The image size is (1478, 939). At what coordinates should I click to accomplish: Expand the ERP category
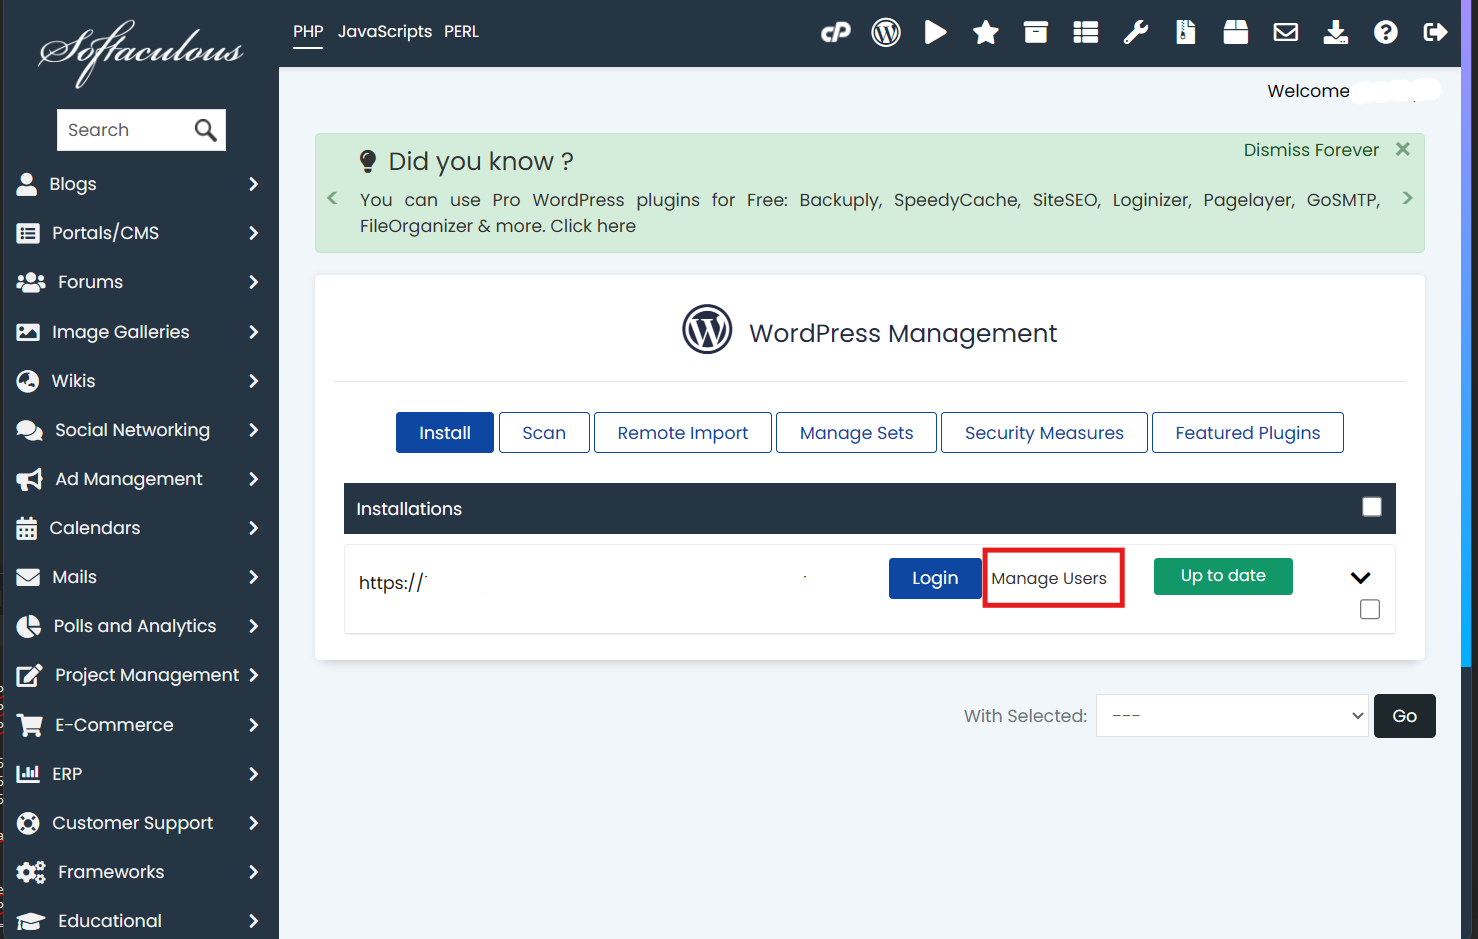(x=253, y=774)
